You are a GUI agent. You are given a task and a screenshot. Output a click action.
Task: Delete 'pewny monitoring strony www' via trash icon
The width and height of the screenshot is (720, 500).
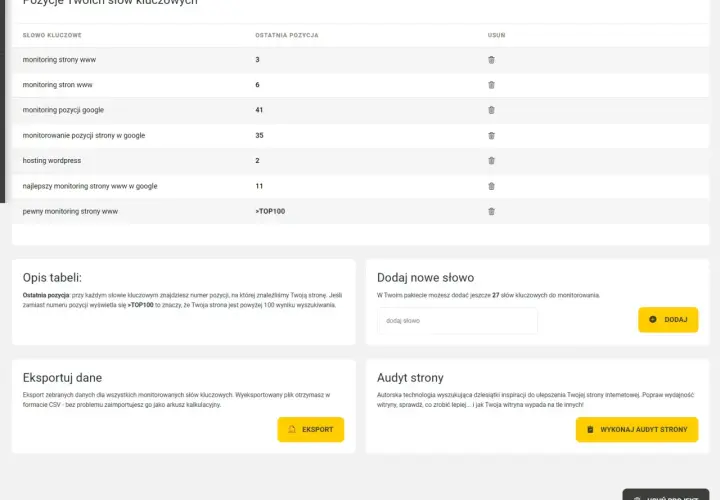coord(491,211)
